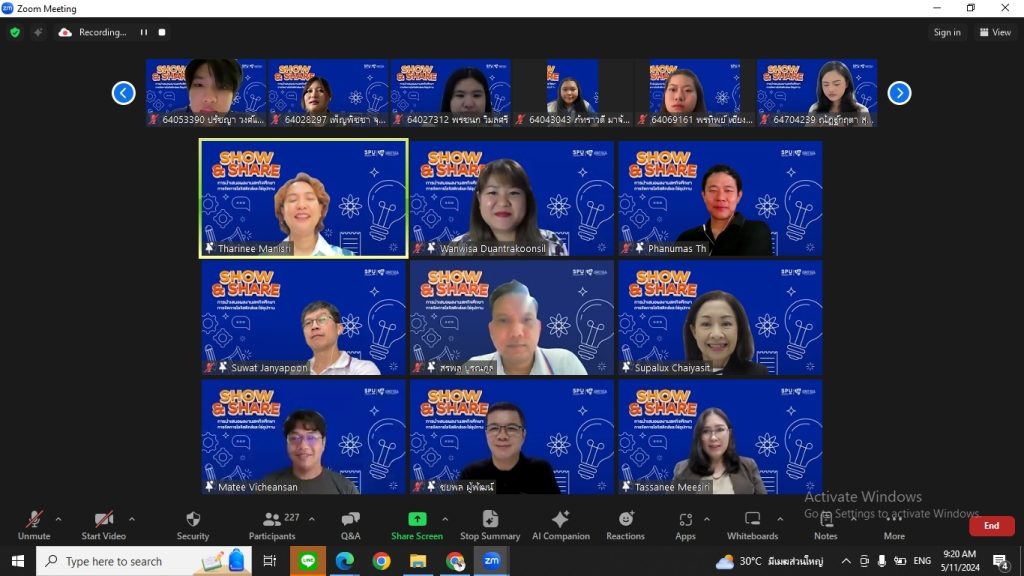Select Suwat Janyapoon's video tile
The height and width of the screenshot is (576, 1024).
[304, 318]
